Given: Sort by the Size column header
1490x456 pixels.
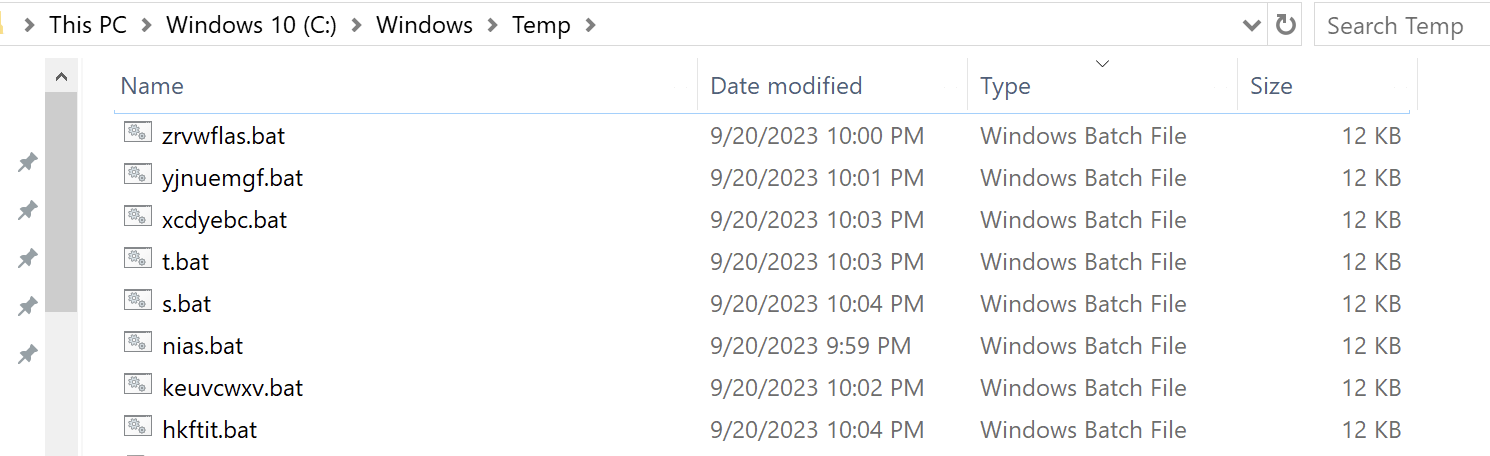Looking at the screenshot, I should coord(1271,86).
